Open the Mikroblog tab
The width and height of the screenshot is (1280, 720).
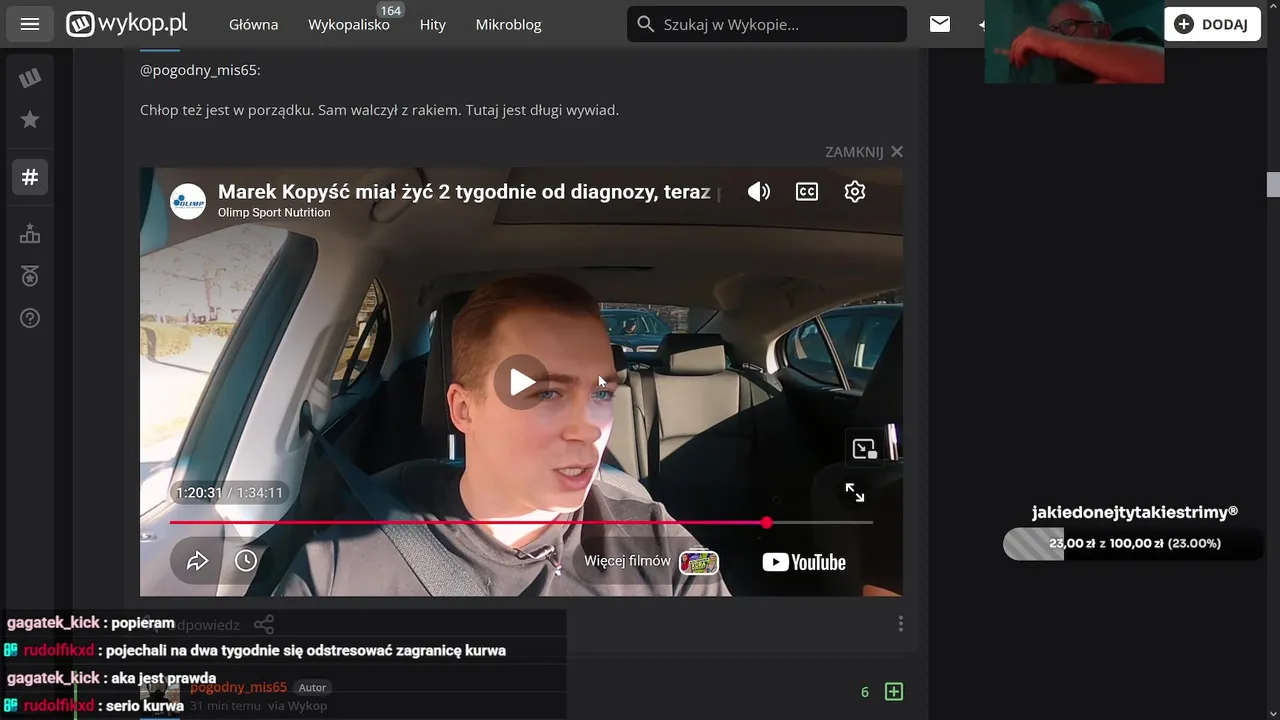pos(509,24)
